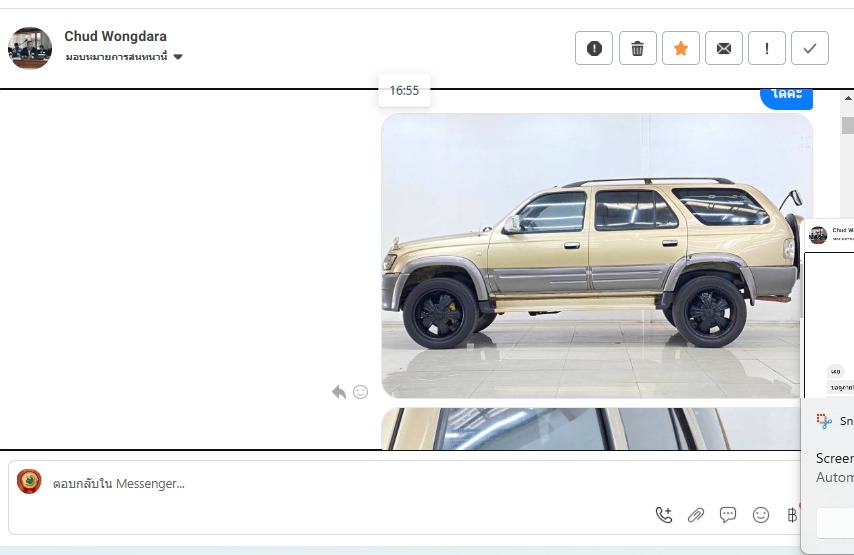Mark conversation as spam with exclamation octagon icon

(594, 48)
